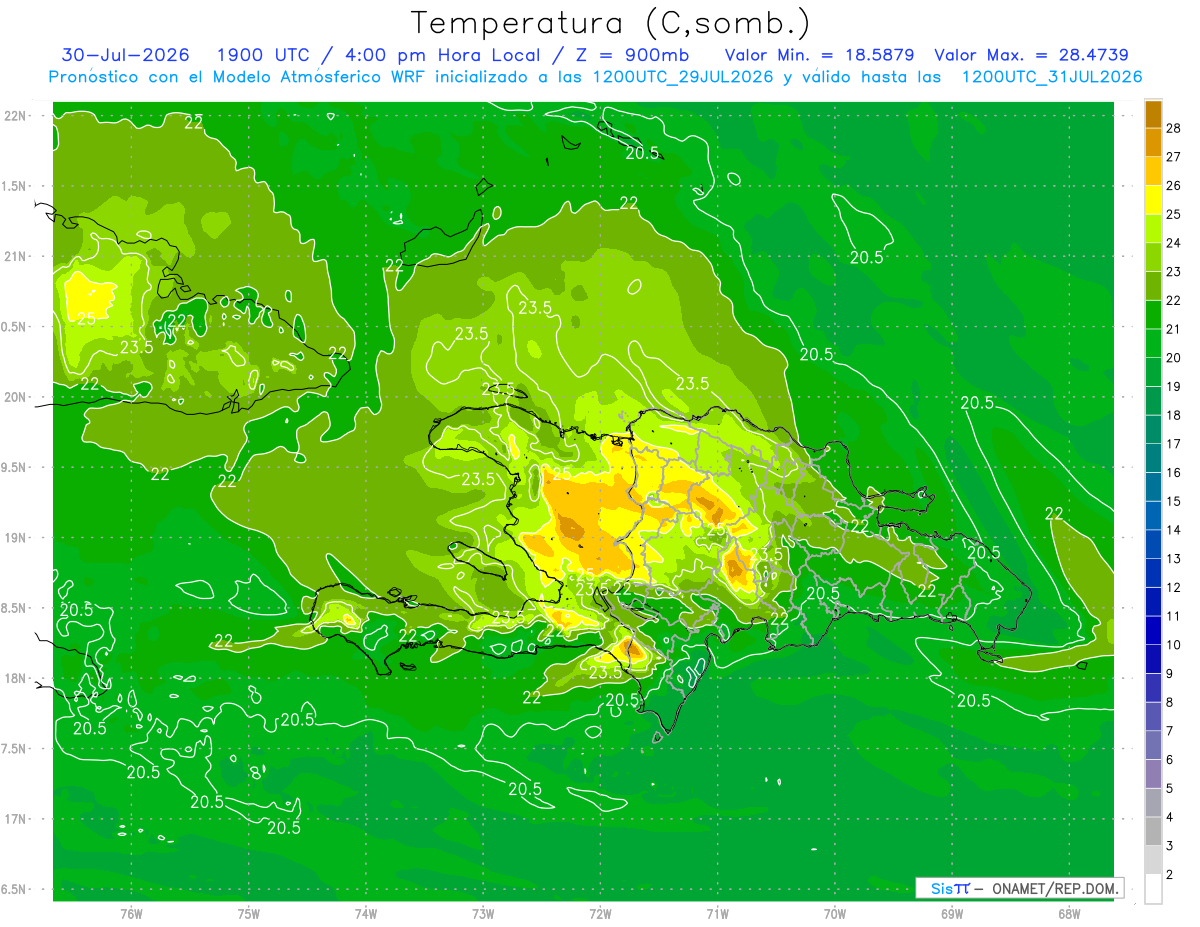Viewport: 1200px width, 927px height.
Task: Click the '17N' latitude axis label
Action: pyautogui.click(x=16, y=819)
